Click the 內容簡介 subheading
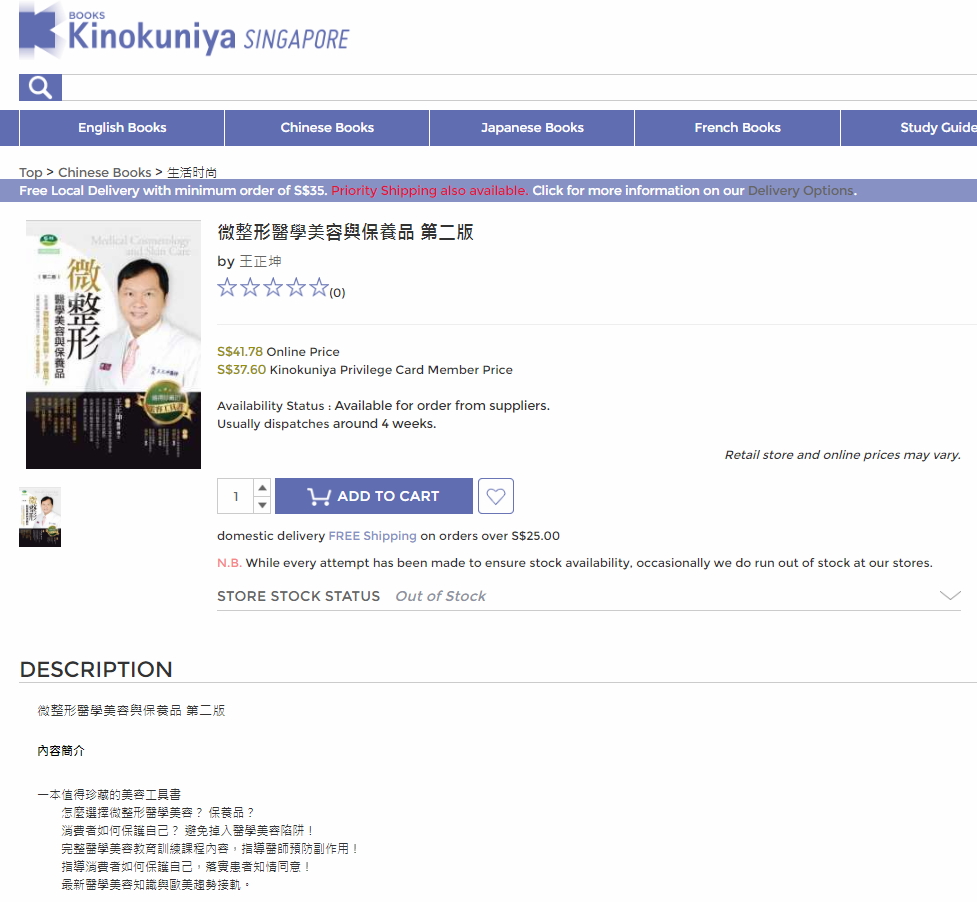 (61, 751)
